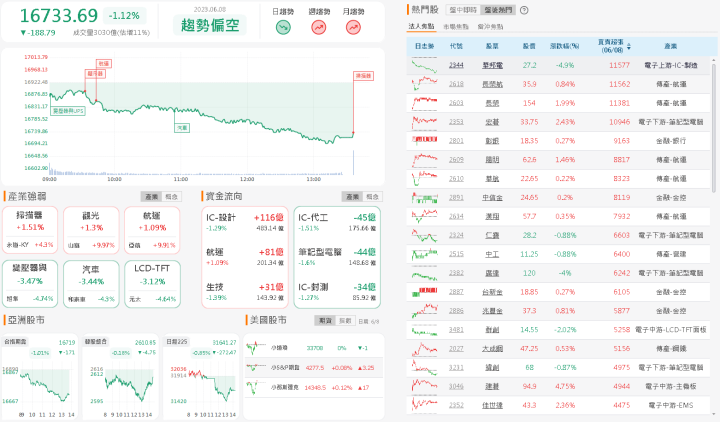Screen dimensions: 720x422
Task: Click IC-代工 -45億 fund flow row
Action: tap(337, 222)
